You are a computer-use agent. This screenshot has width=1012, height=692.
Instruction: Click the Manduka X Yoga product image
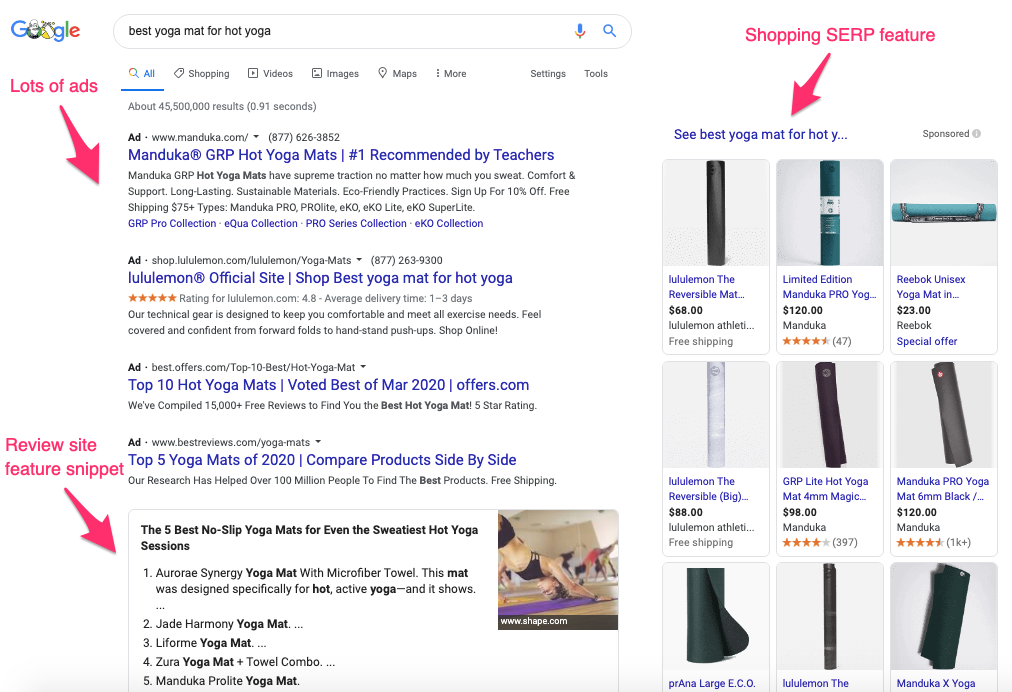(x=944, y=616)
